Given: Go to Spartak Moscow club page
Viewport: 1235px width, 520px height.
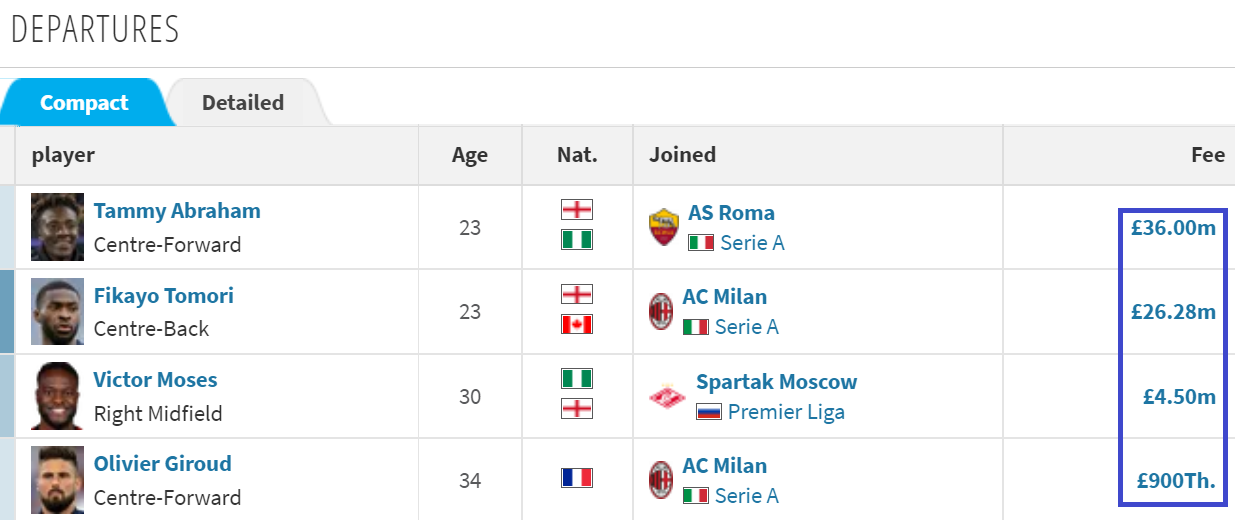Looking at the screenshot, I should tap(776, 382).
